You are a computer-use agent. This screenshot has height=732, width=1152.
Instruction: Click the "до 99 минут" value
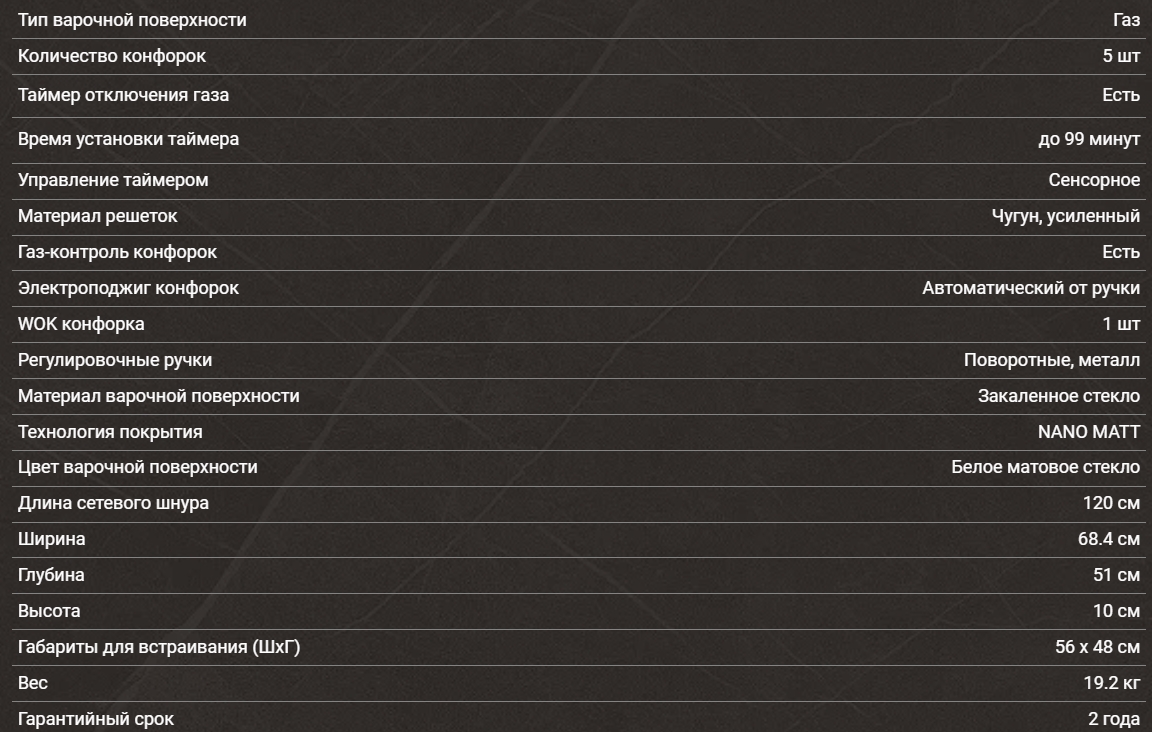click(x=1089, y=139)
